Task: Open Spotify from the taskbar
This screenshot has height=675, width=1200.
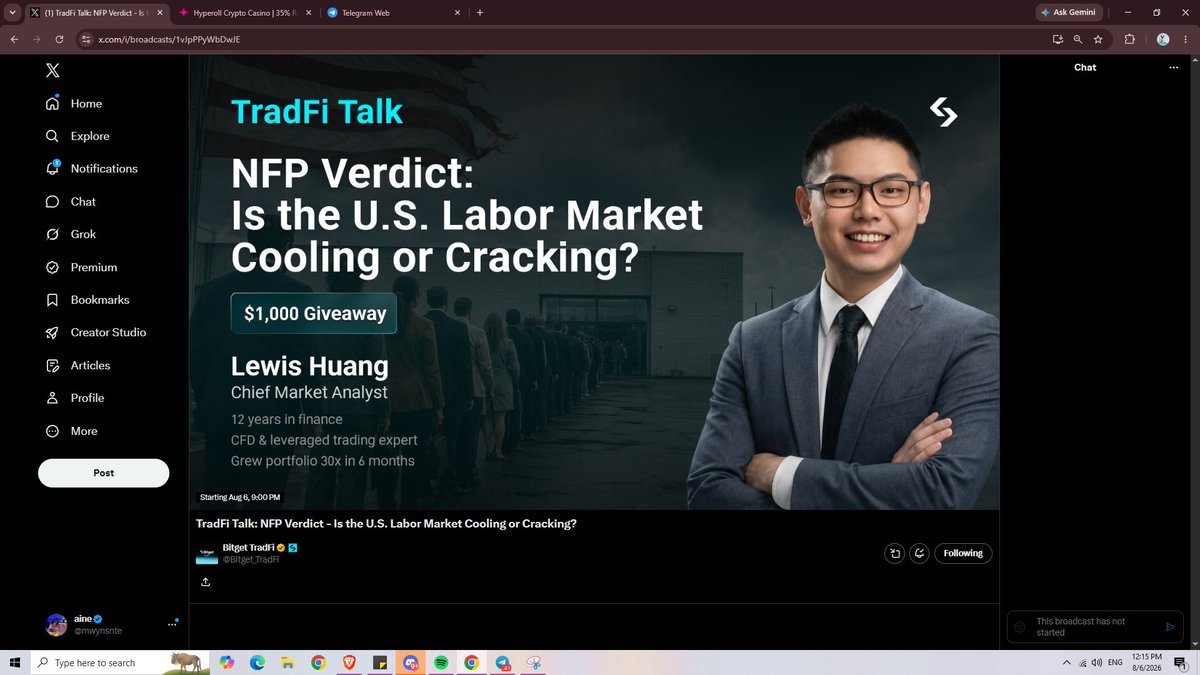Action: click(x=441, y=663)
